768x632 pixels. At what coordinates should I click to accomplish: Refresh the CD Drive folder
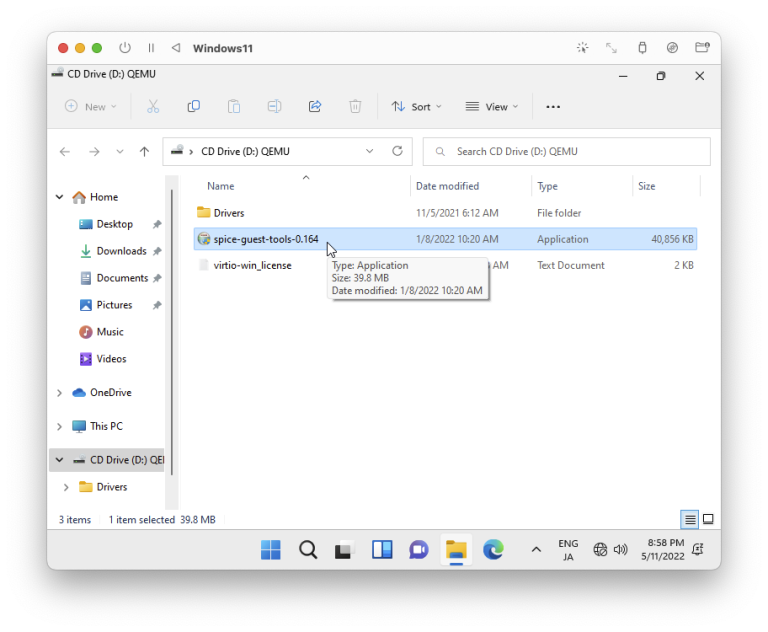[397, 151]
